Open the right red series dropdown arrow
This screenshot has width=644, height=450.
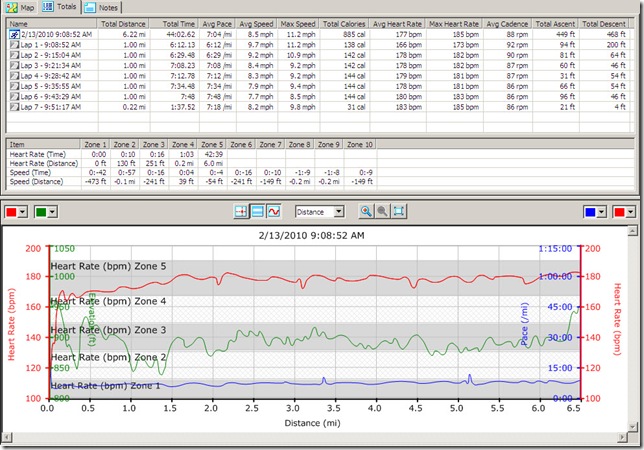pos(630,212)
